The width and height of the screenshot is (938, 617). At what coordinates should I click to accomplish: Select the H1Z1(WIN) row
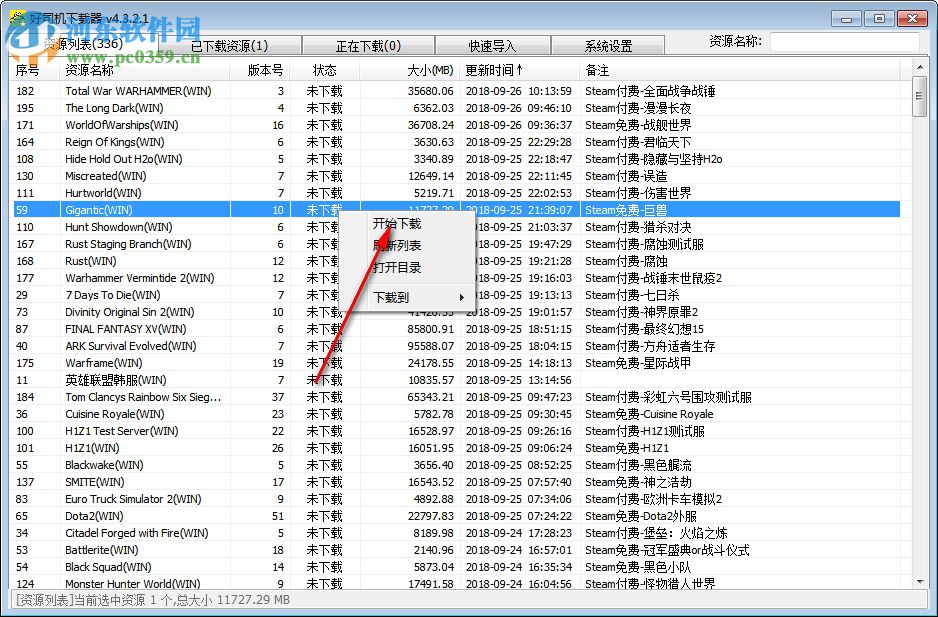[x=455, y=448]
